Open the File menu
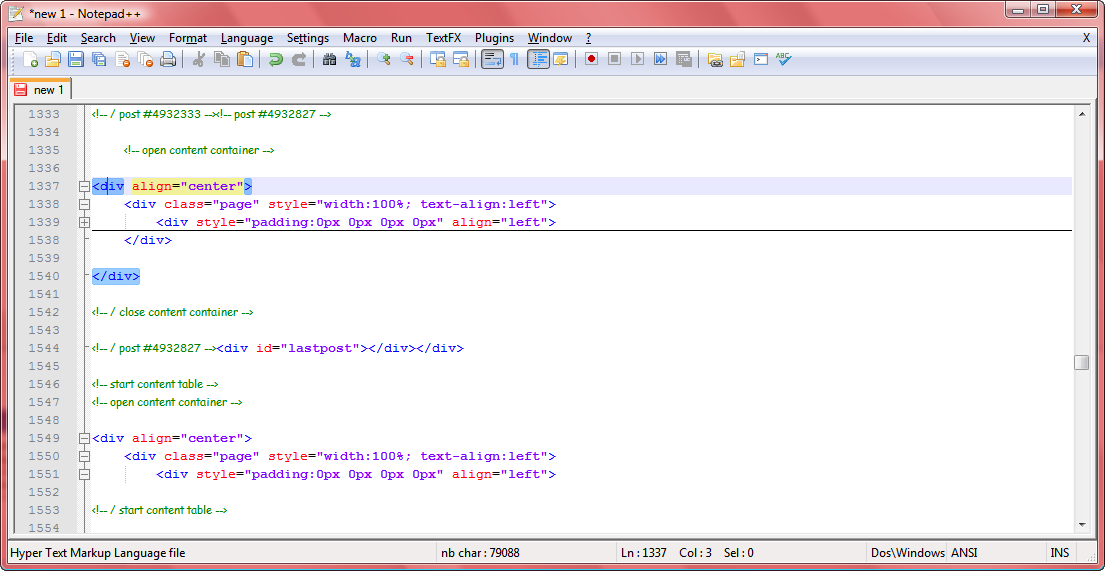Image resolution: width=1105 pixels, height=571 pixels. point(23,38)
